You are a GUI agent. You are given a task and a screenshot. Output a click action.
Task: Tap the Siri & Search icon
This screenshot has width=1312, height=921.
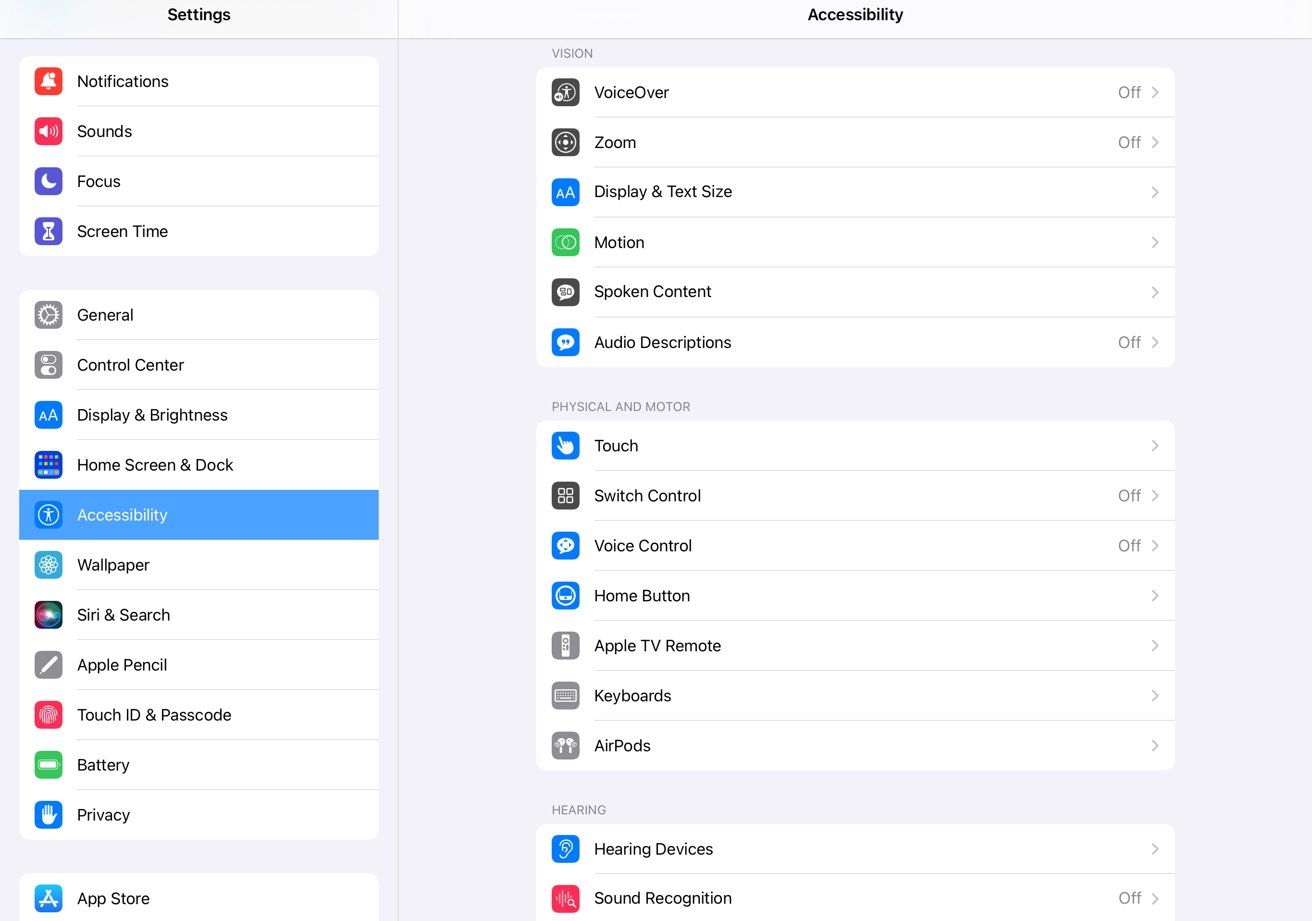pyautogui.click(x=48, y=615)
